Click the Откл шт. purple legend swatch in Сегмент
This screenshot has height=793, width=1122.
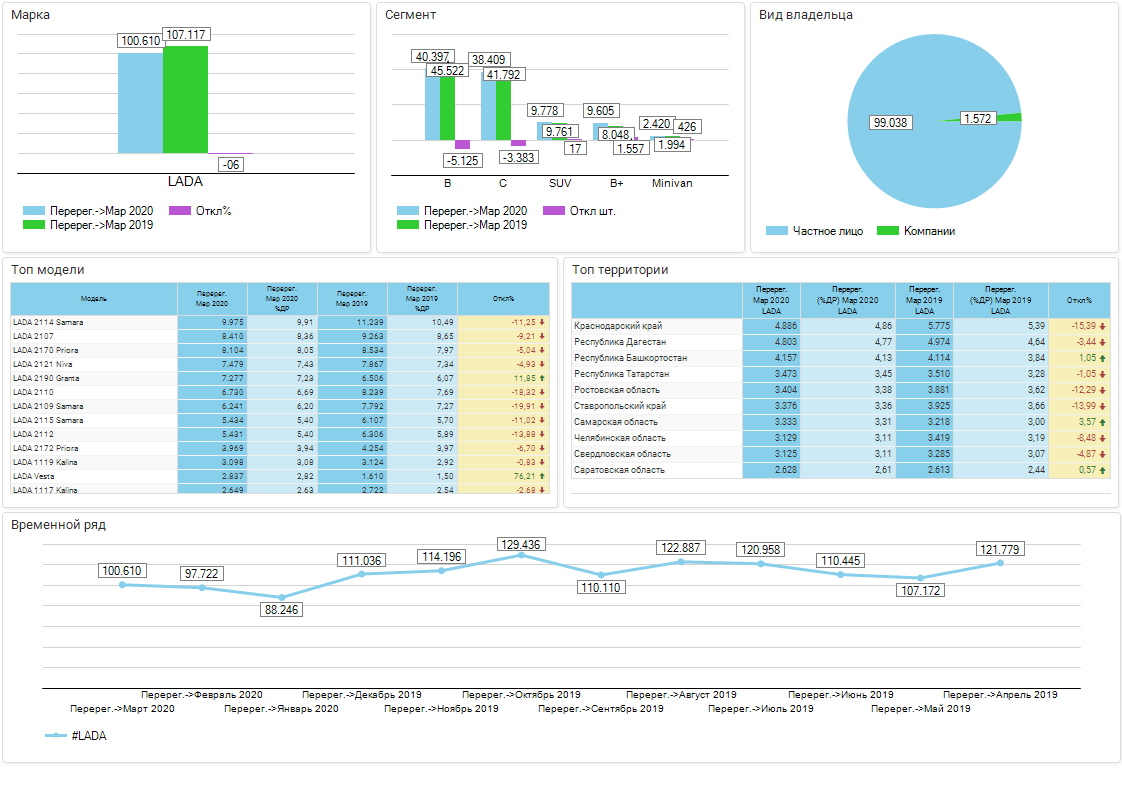click(554, 211)
